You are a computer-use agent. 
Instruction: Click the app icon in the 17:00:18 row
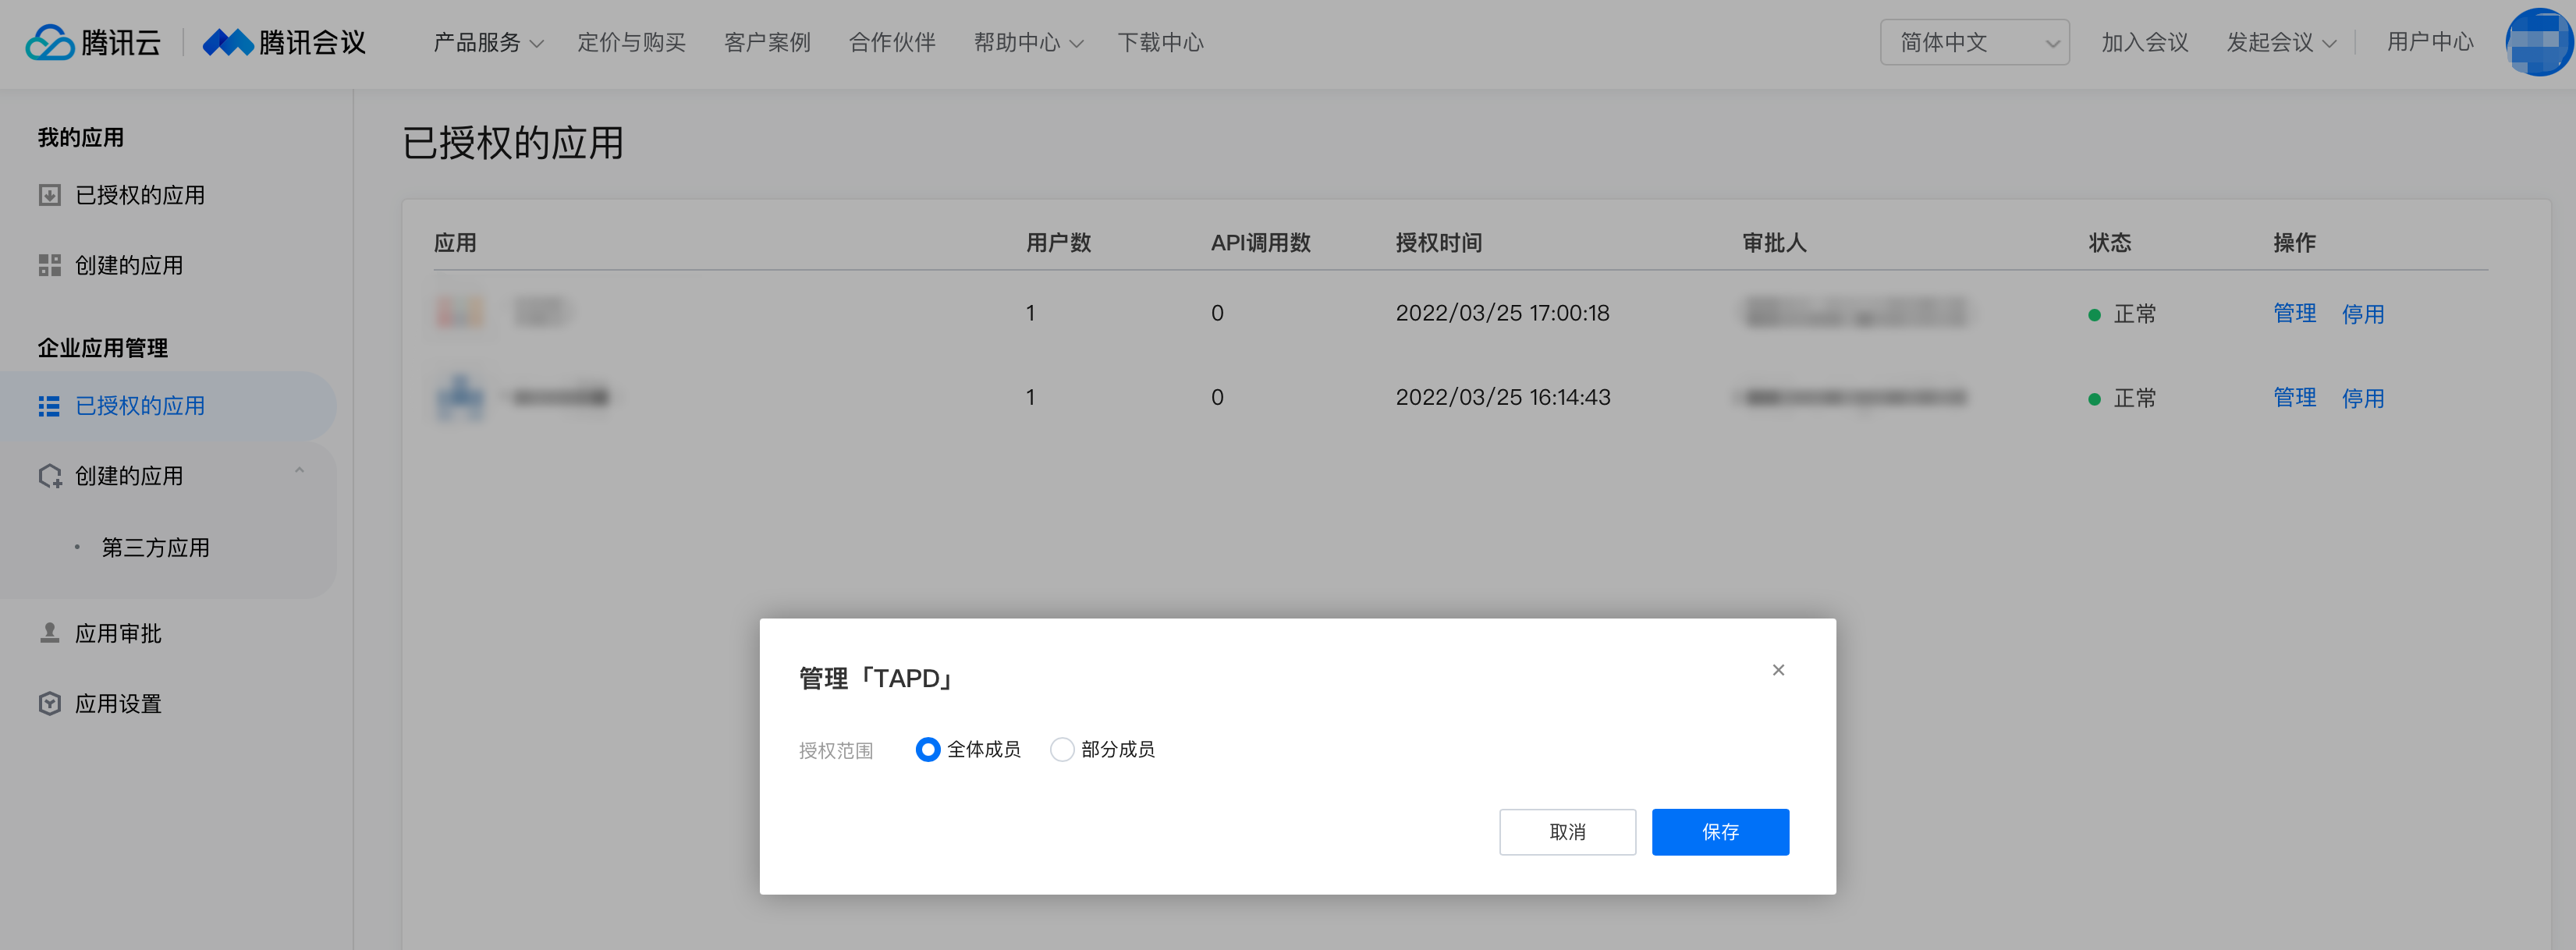pos(460,313)
